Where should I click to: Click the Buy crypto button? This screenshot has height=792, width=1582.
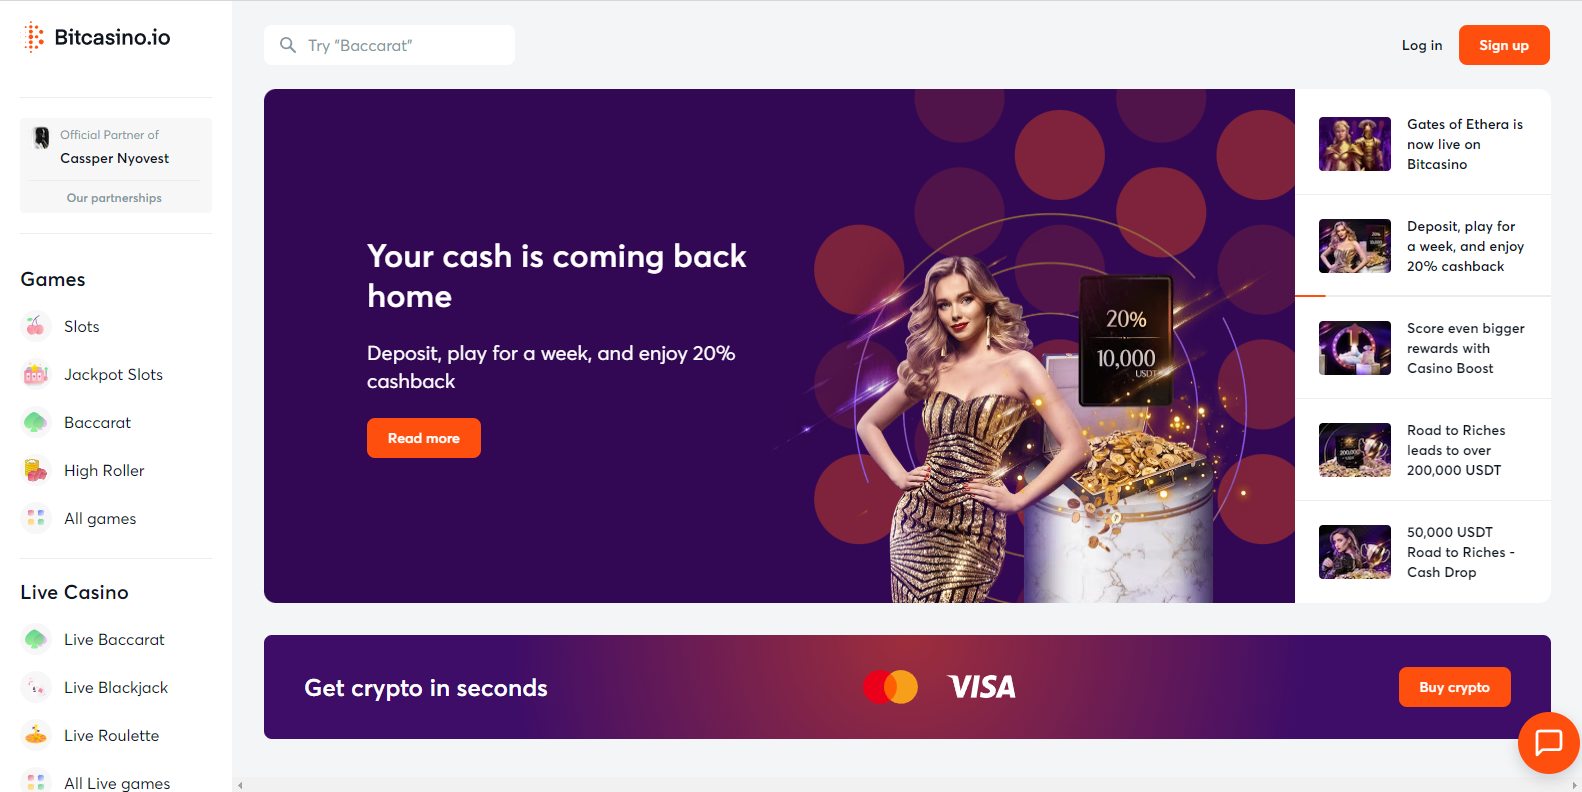point(1454,687)
